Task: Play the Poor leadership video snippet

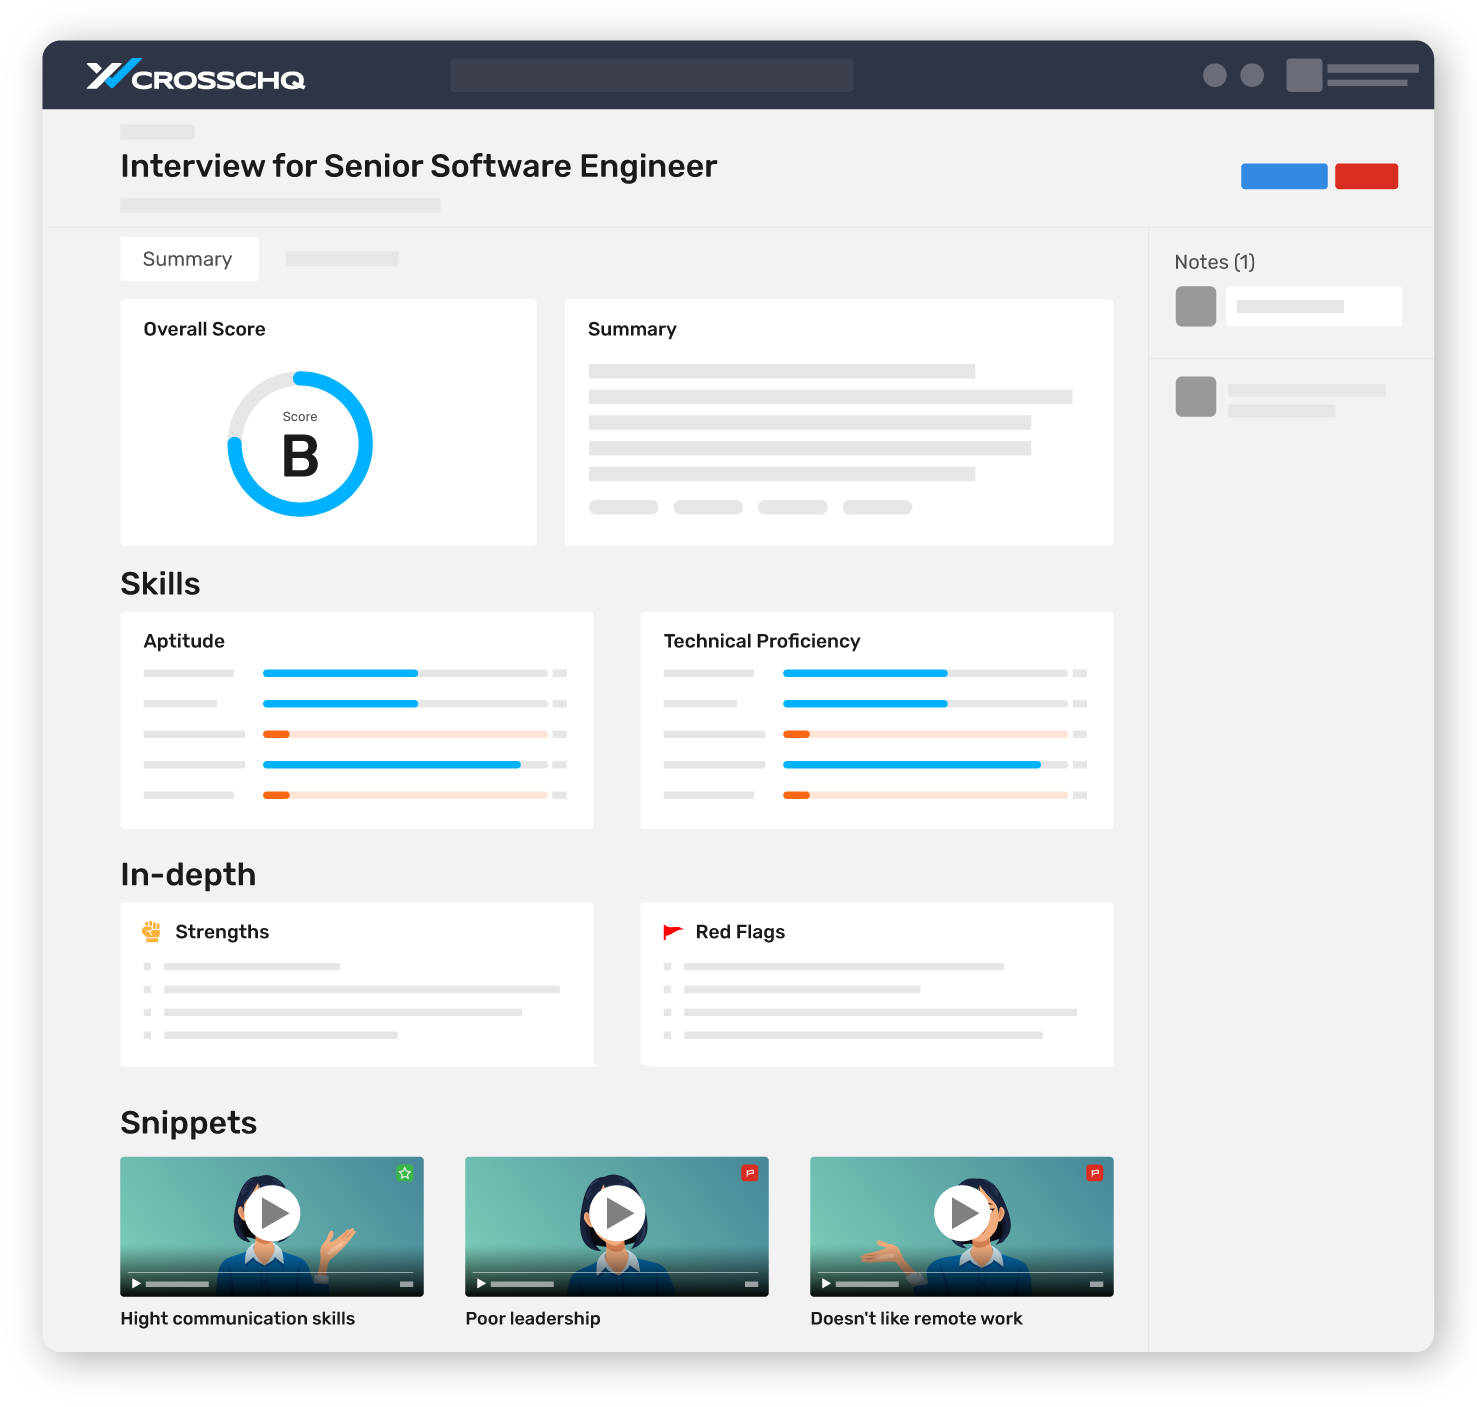Action: pos(617,1213)
